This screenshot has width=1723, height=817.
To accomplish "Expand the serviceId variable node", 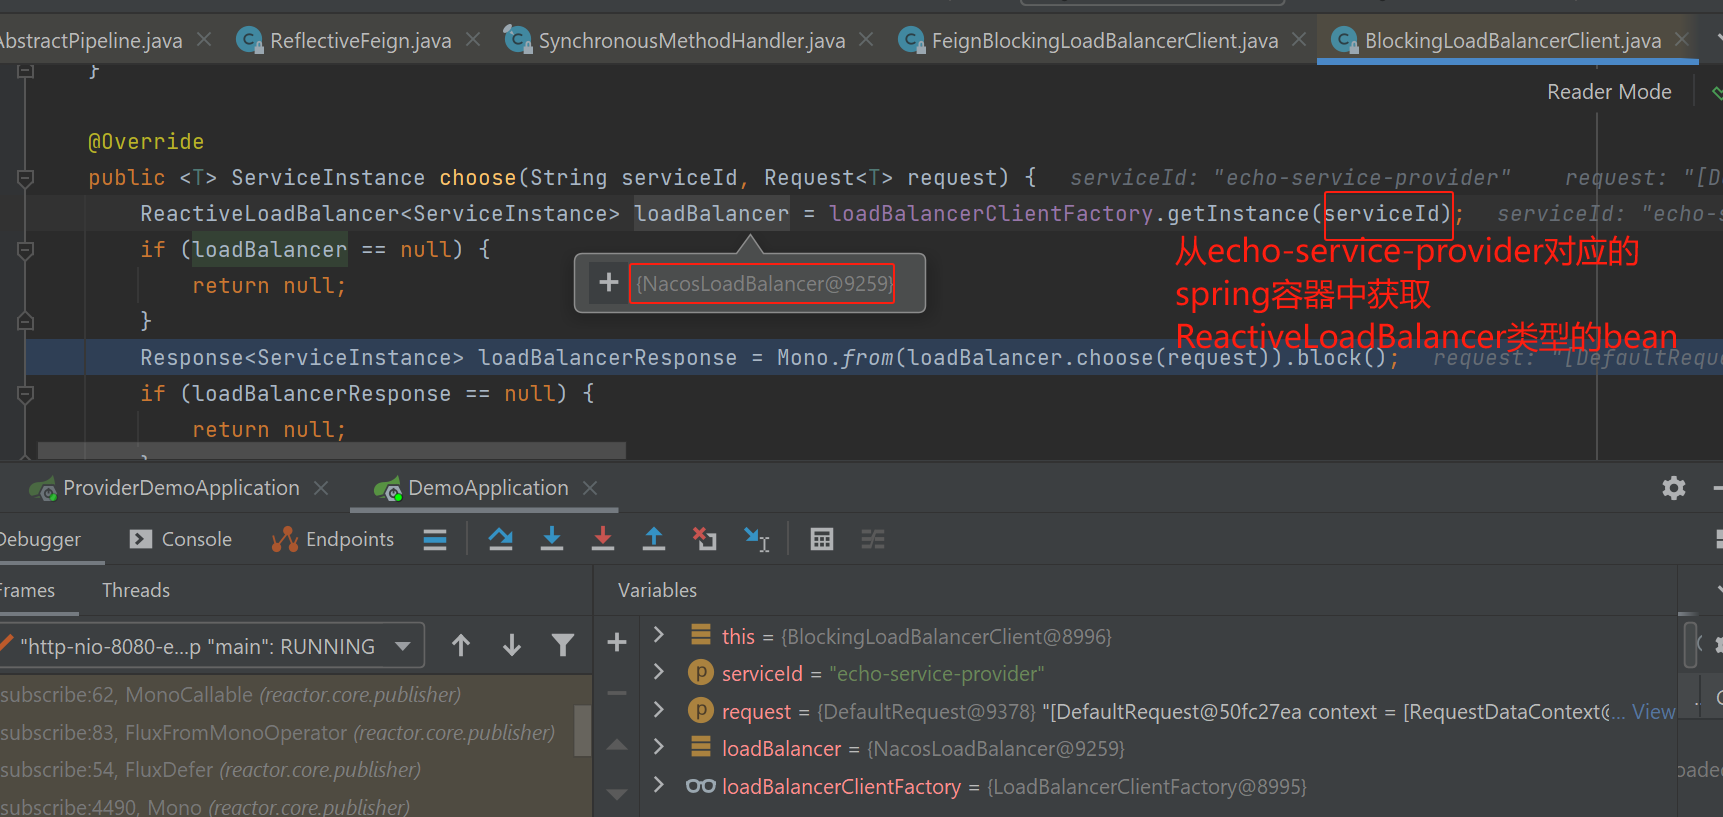I will coord(658,672).
